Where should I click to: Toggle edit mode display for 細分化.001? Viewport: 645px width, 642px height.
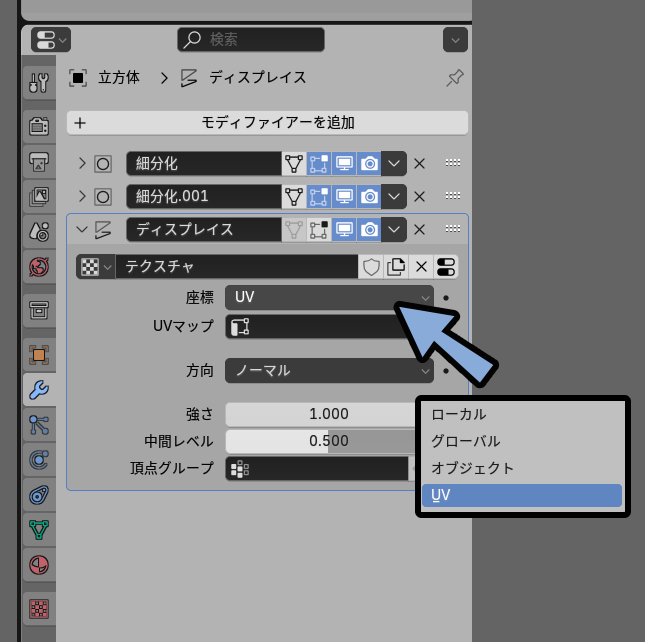(x=319, y=196)
